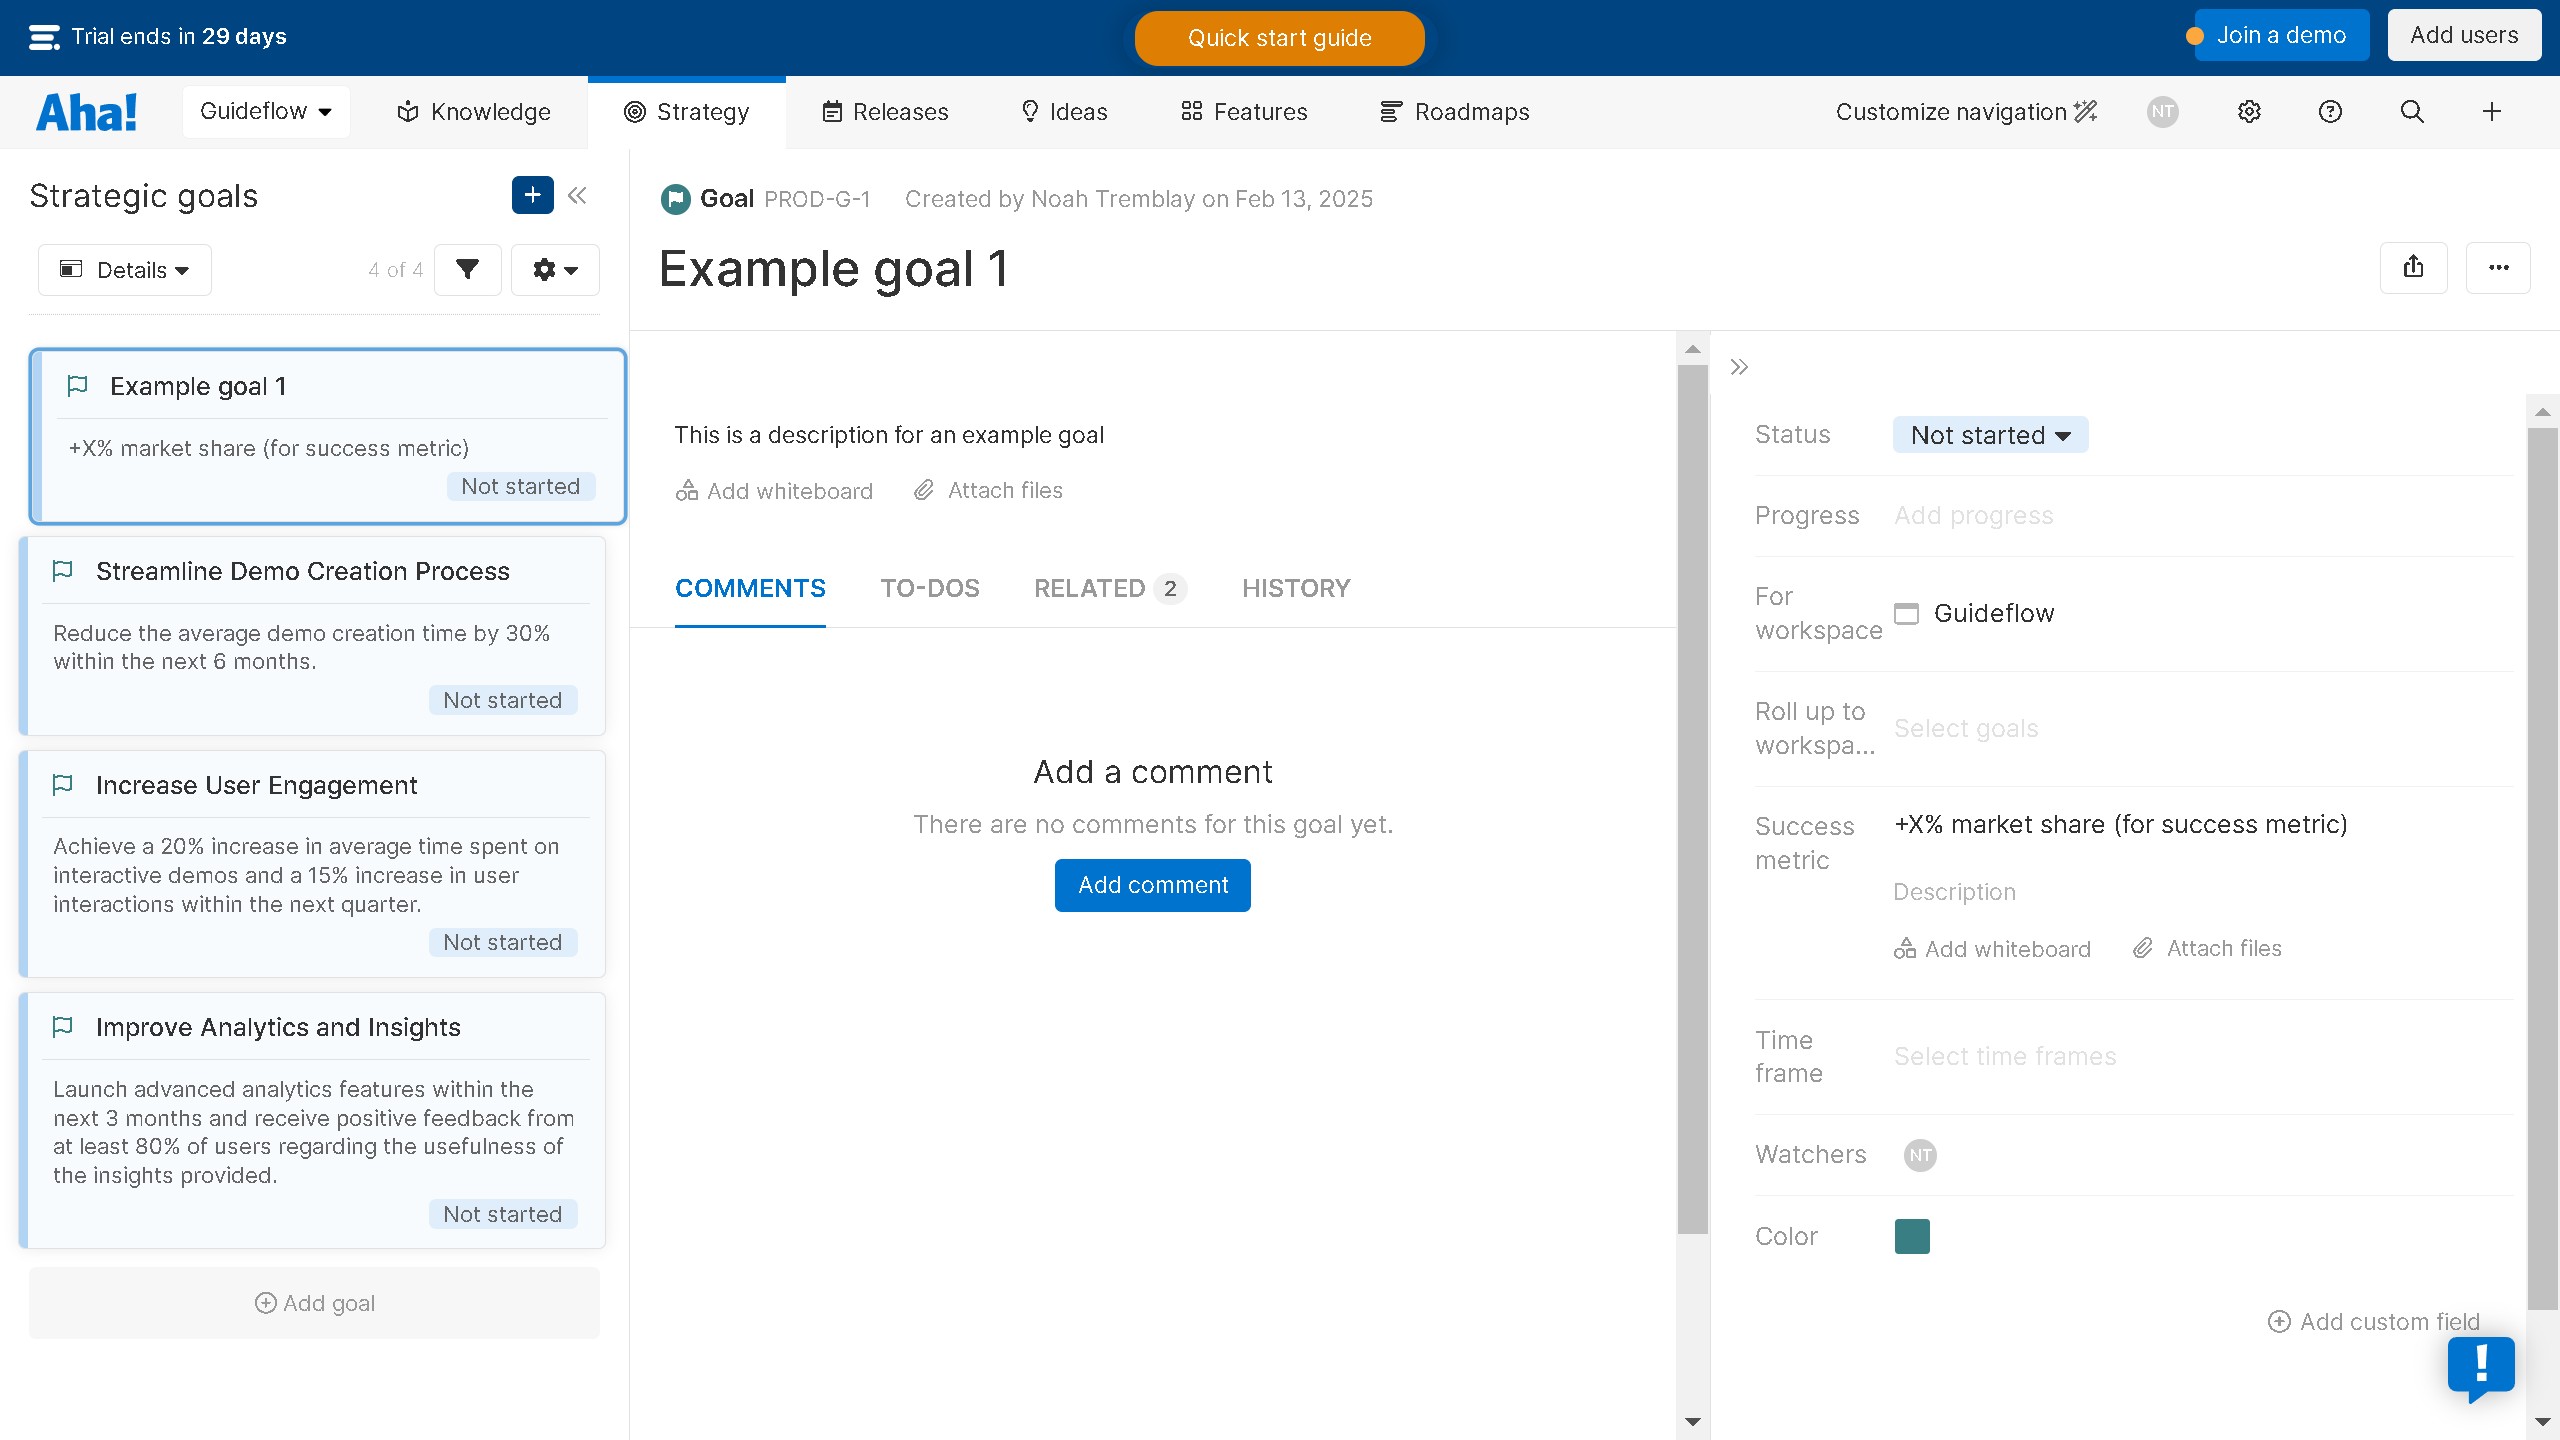Click the search magnifier icon
2560x1440 pixels.
2412,112
